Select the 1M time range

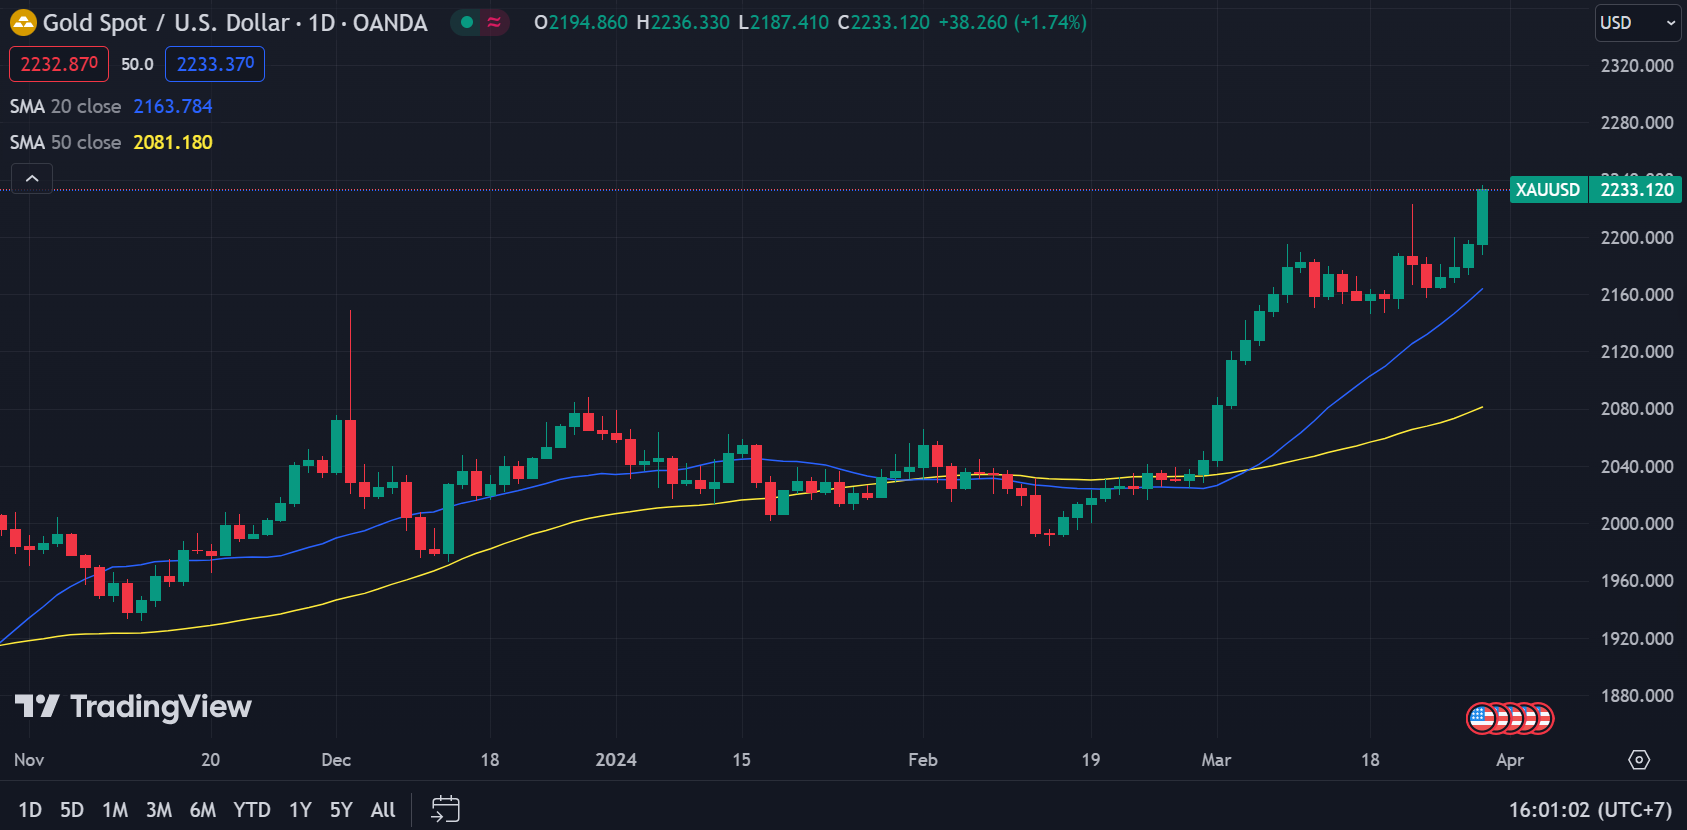[115, 810]
